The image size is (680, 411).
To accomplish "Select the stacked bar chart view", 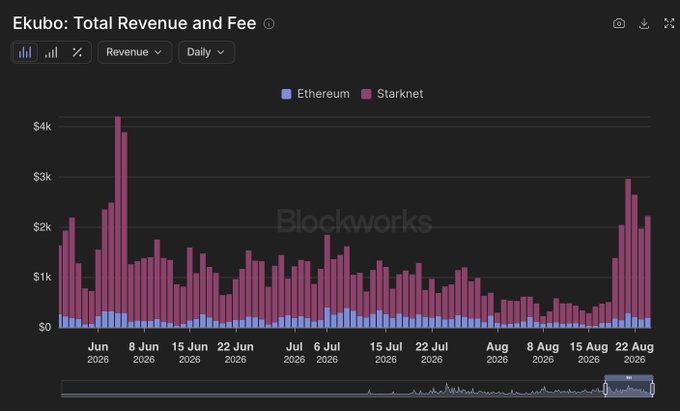I will pos(25,52).
